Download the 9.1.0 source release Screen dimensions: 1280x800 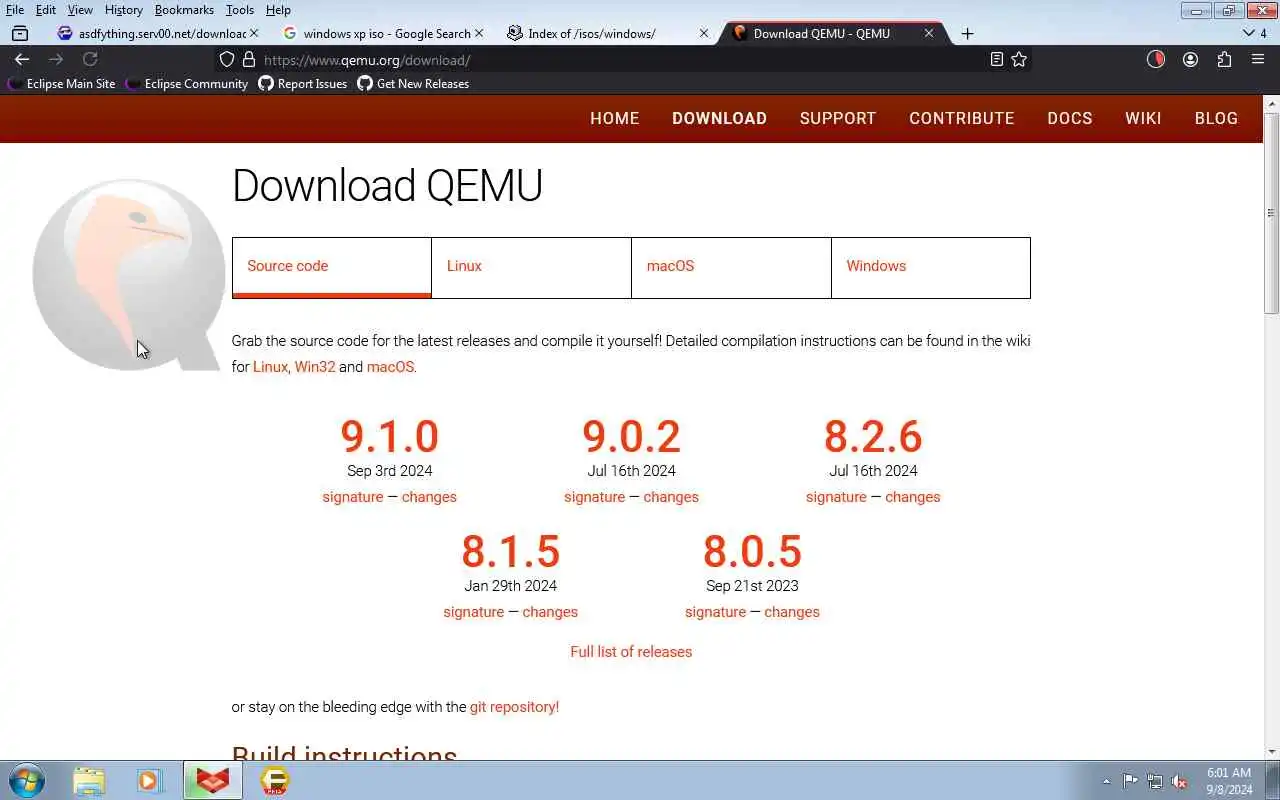pyautogui.click(x=389, y=436)
